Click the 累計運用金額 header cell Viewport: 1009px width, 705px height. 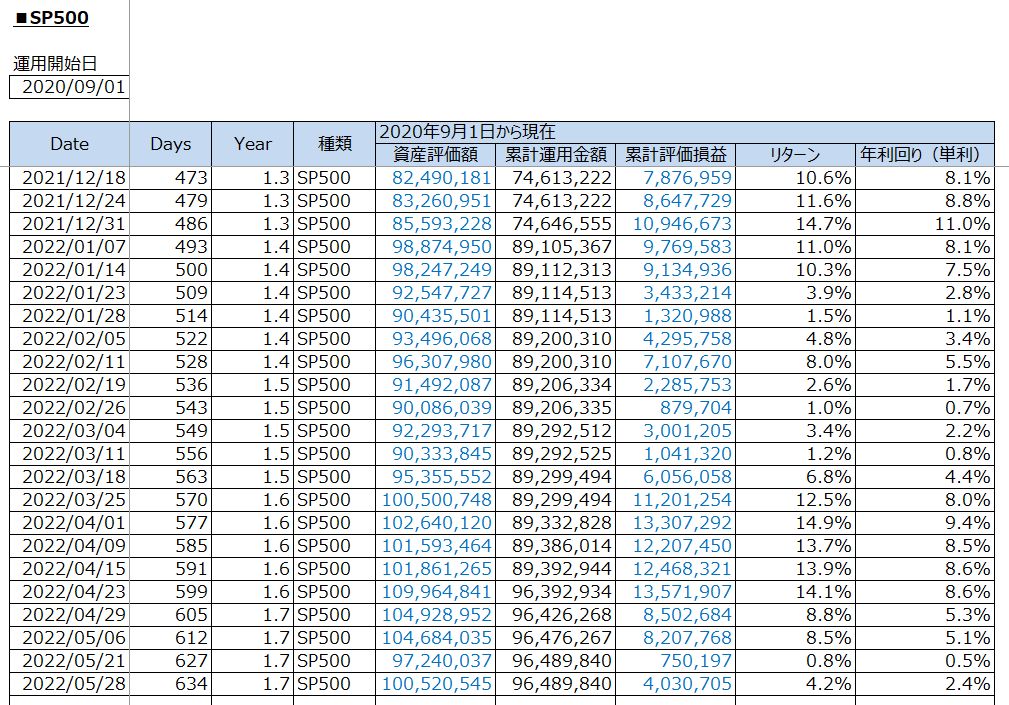click(x=555, y=155)
